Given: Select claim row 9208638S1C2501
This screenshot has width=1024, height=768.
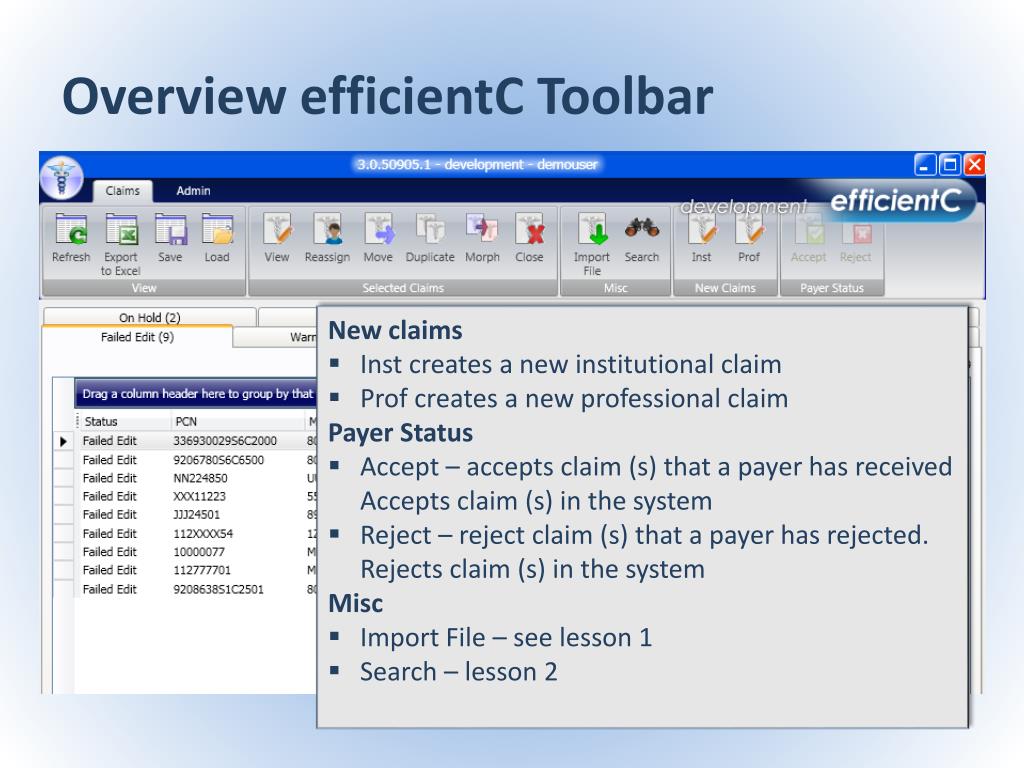Looking at the screenshot, I should (x=196, y=589).
